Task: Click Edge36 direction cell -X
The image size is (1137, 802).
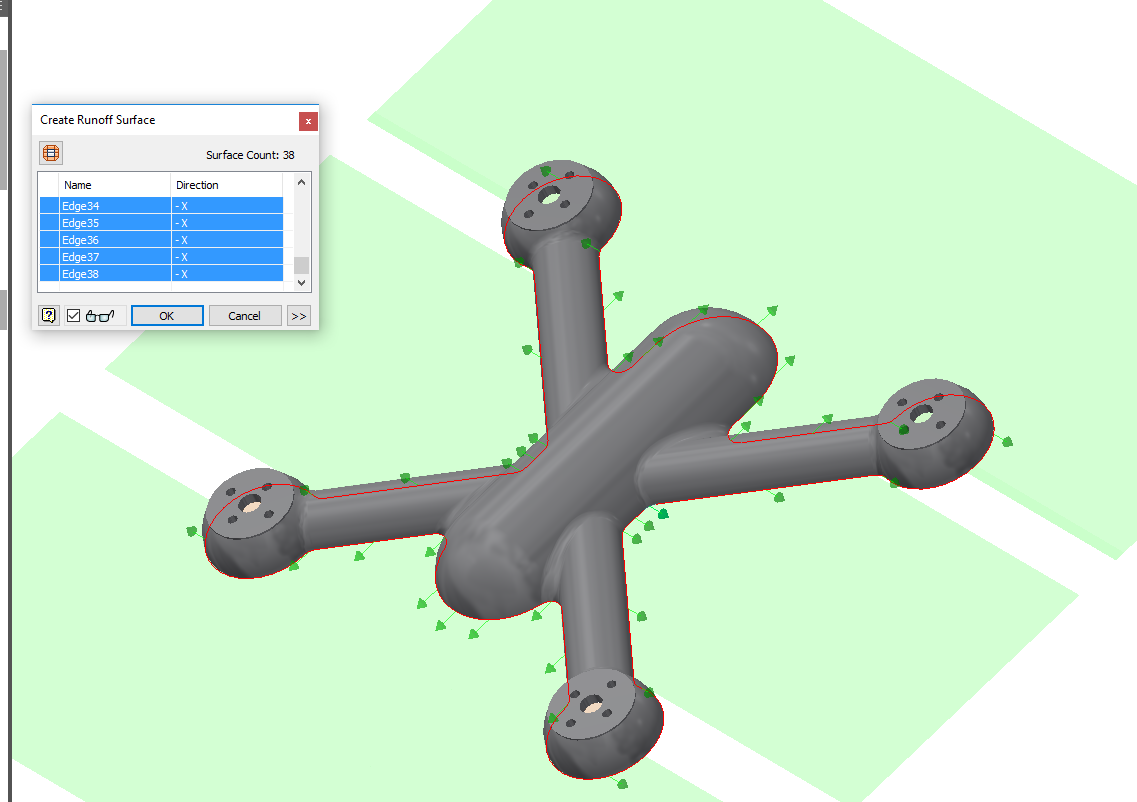Action: point(227,239)
